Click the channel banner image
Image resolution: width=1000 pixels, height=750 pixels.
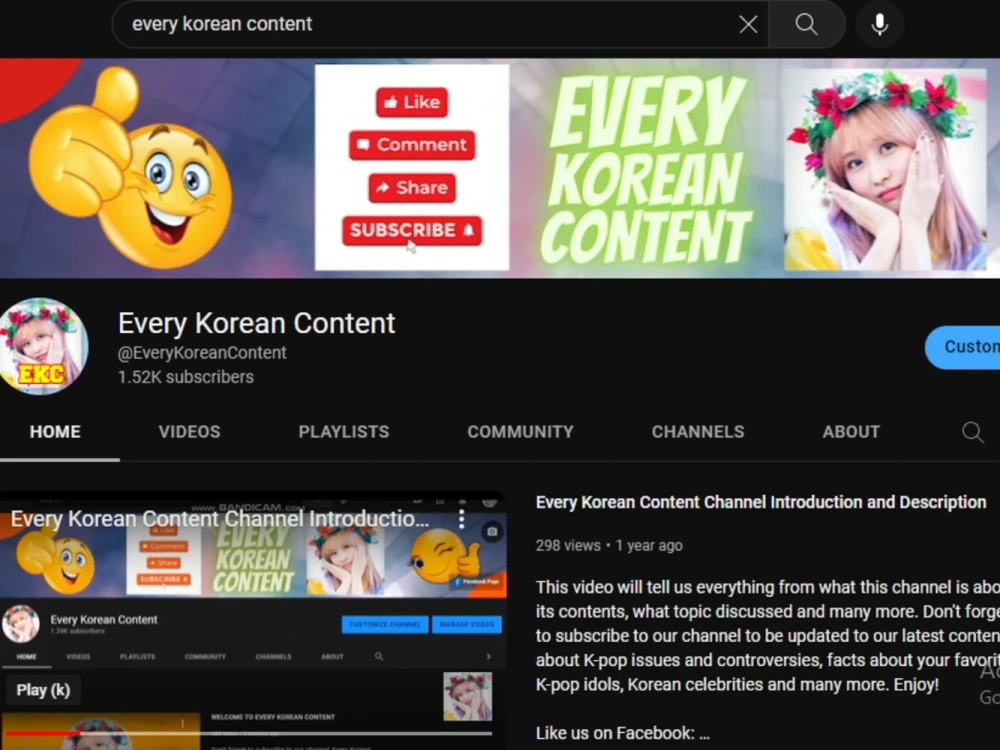(x=500, y=168)
